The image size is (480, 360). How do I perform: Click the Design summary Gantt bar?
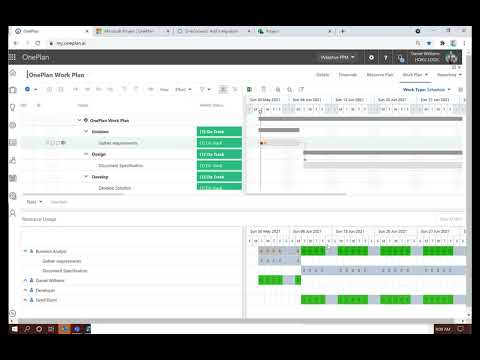[x=383, y=153]
